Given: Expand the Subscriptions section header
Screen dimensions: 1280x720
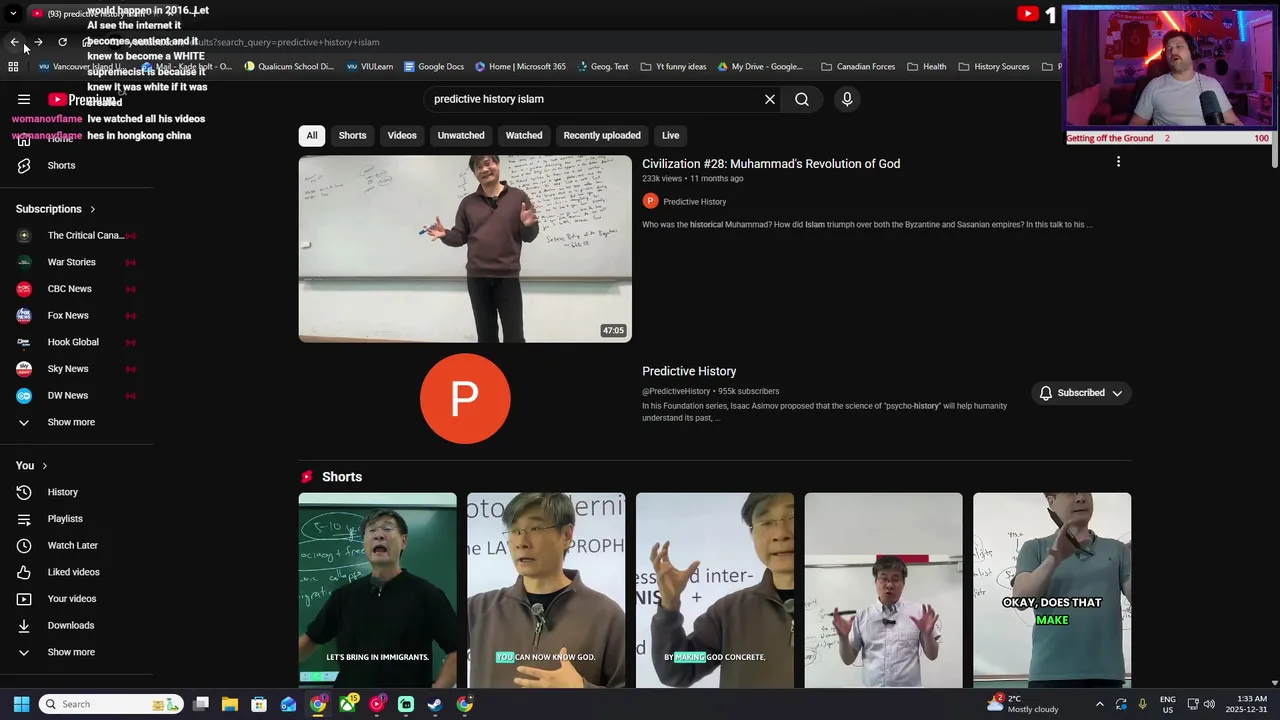Looking at the screenshot, I should point(56,209).
